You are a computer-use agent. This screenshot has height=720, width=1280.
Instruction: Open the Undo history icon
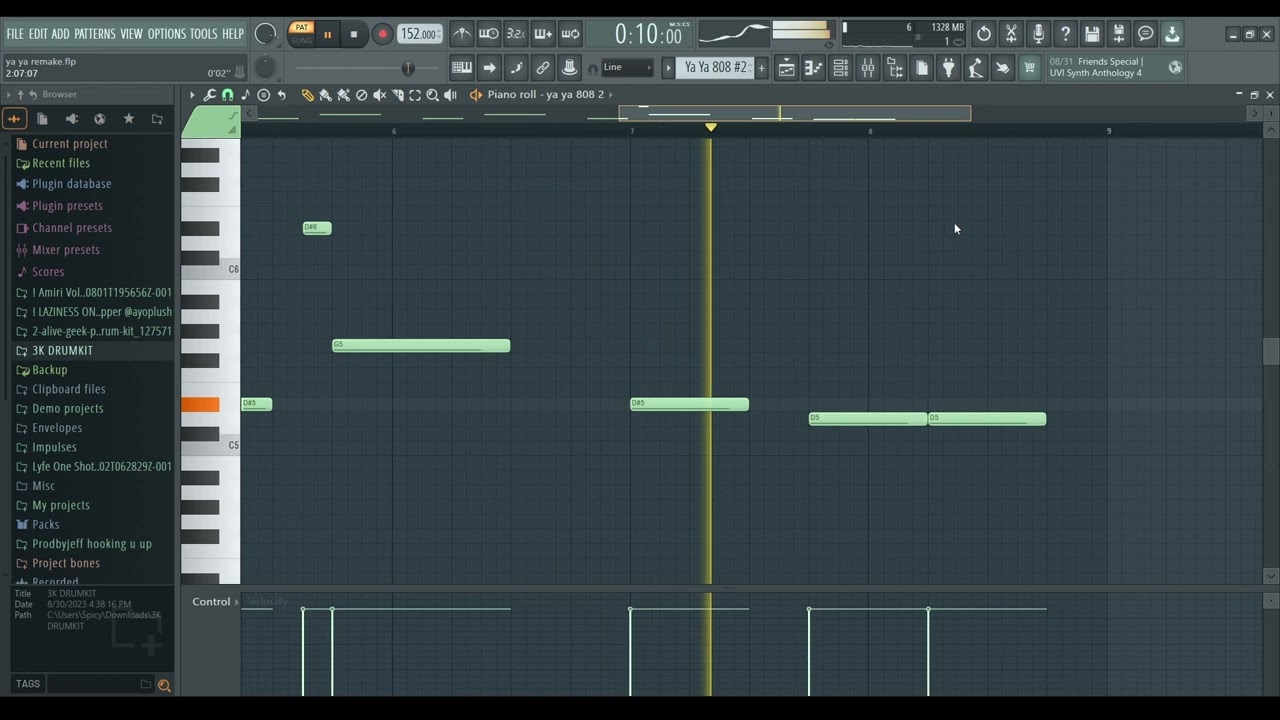click(x=984, y=34)
